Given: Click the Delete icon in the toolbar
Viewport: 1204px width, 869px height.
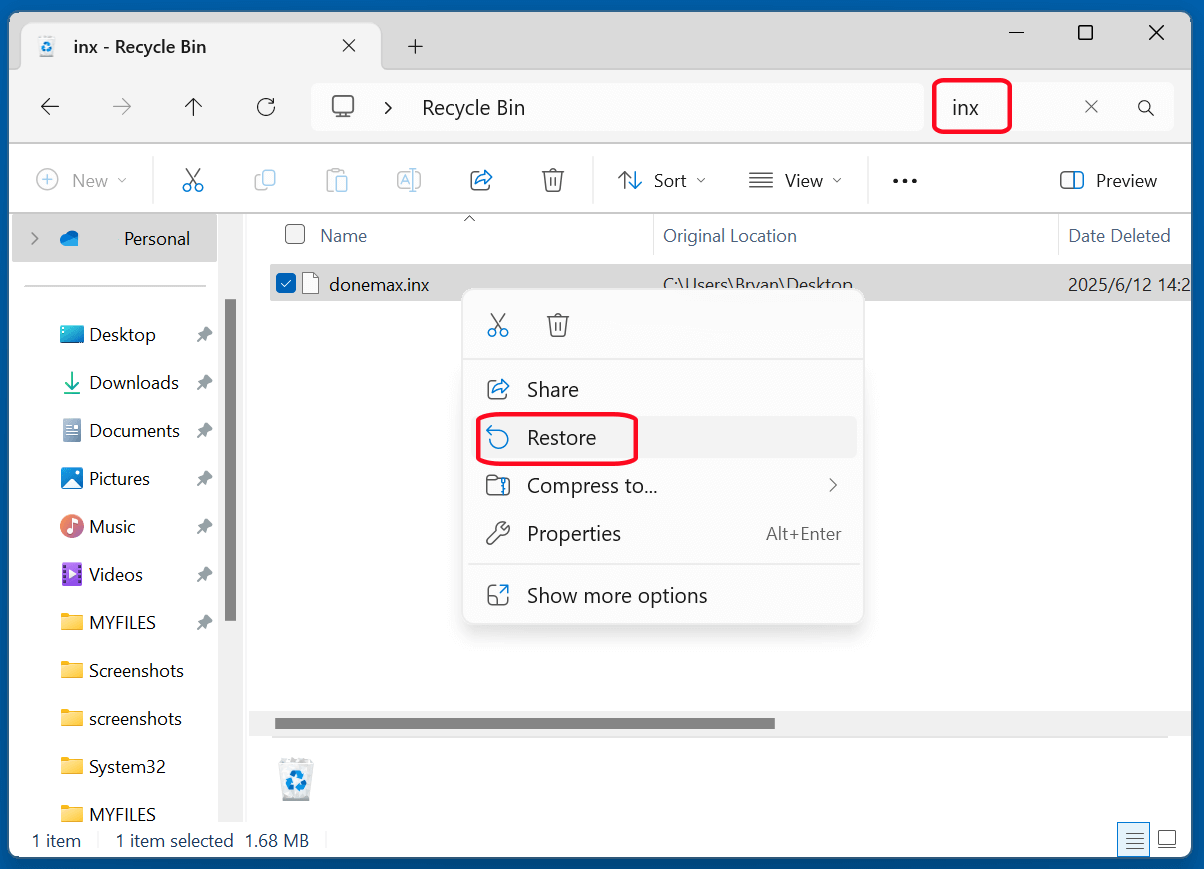Looking at the screenshot, I should point(553,180).
